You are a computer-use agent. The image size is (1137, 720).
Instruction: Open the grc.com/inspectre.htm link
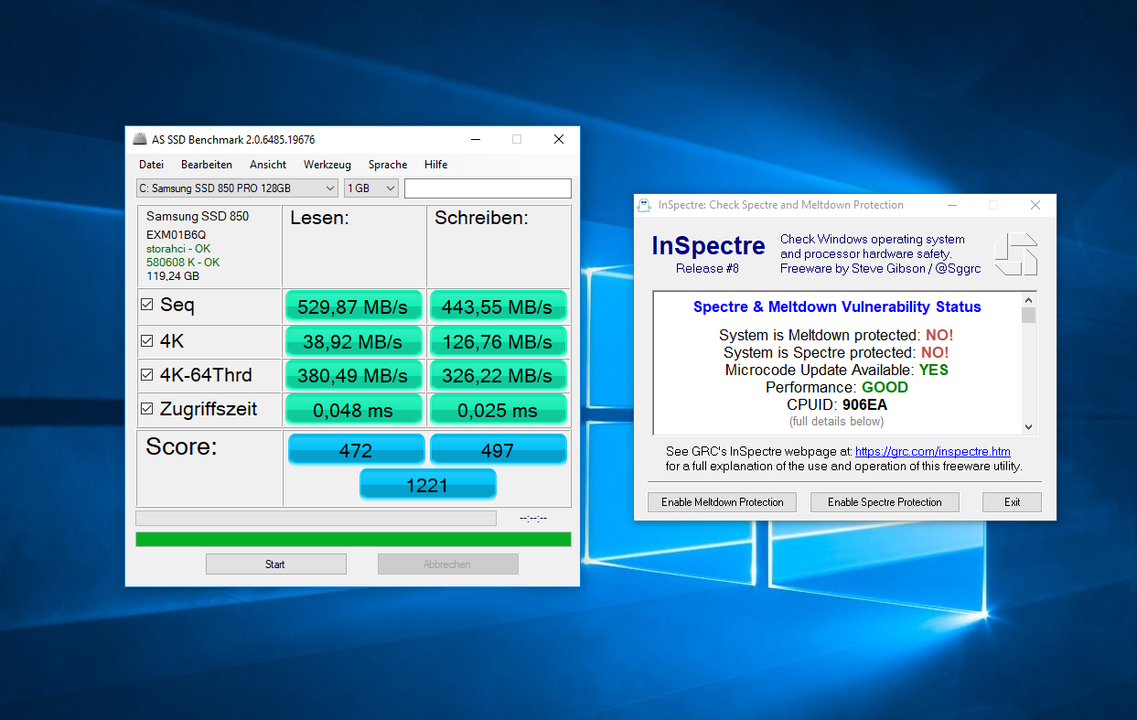click(933, 451)
